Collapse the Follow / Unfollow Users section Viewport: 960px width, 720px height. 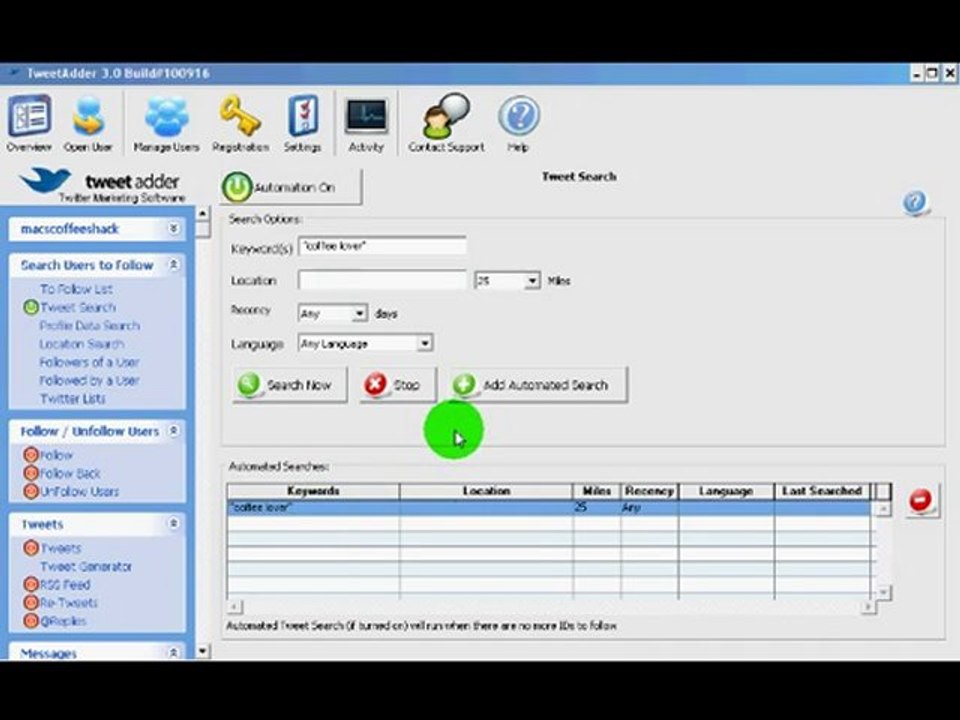point(174,431)
